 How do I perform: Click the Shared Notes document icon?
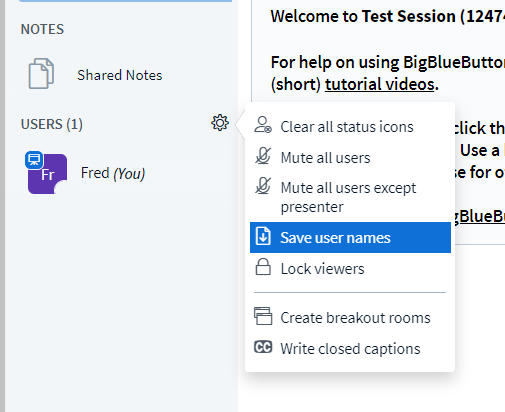41,74
